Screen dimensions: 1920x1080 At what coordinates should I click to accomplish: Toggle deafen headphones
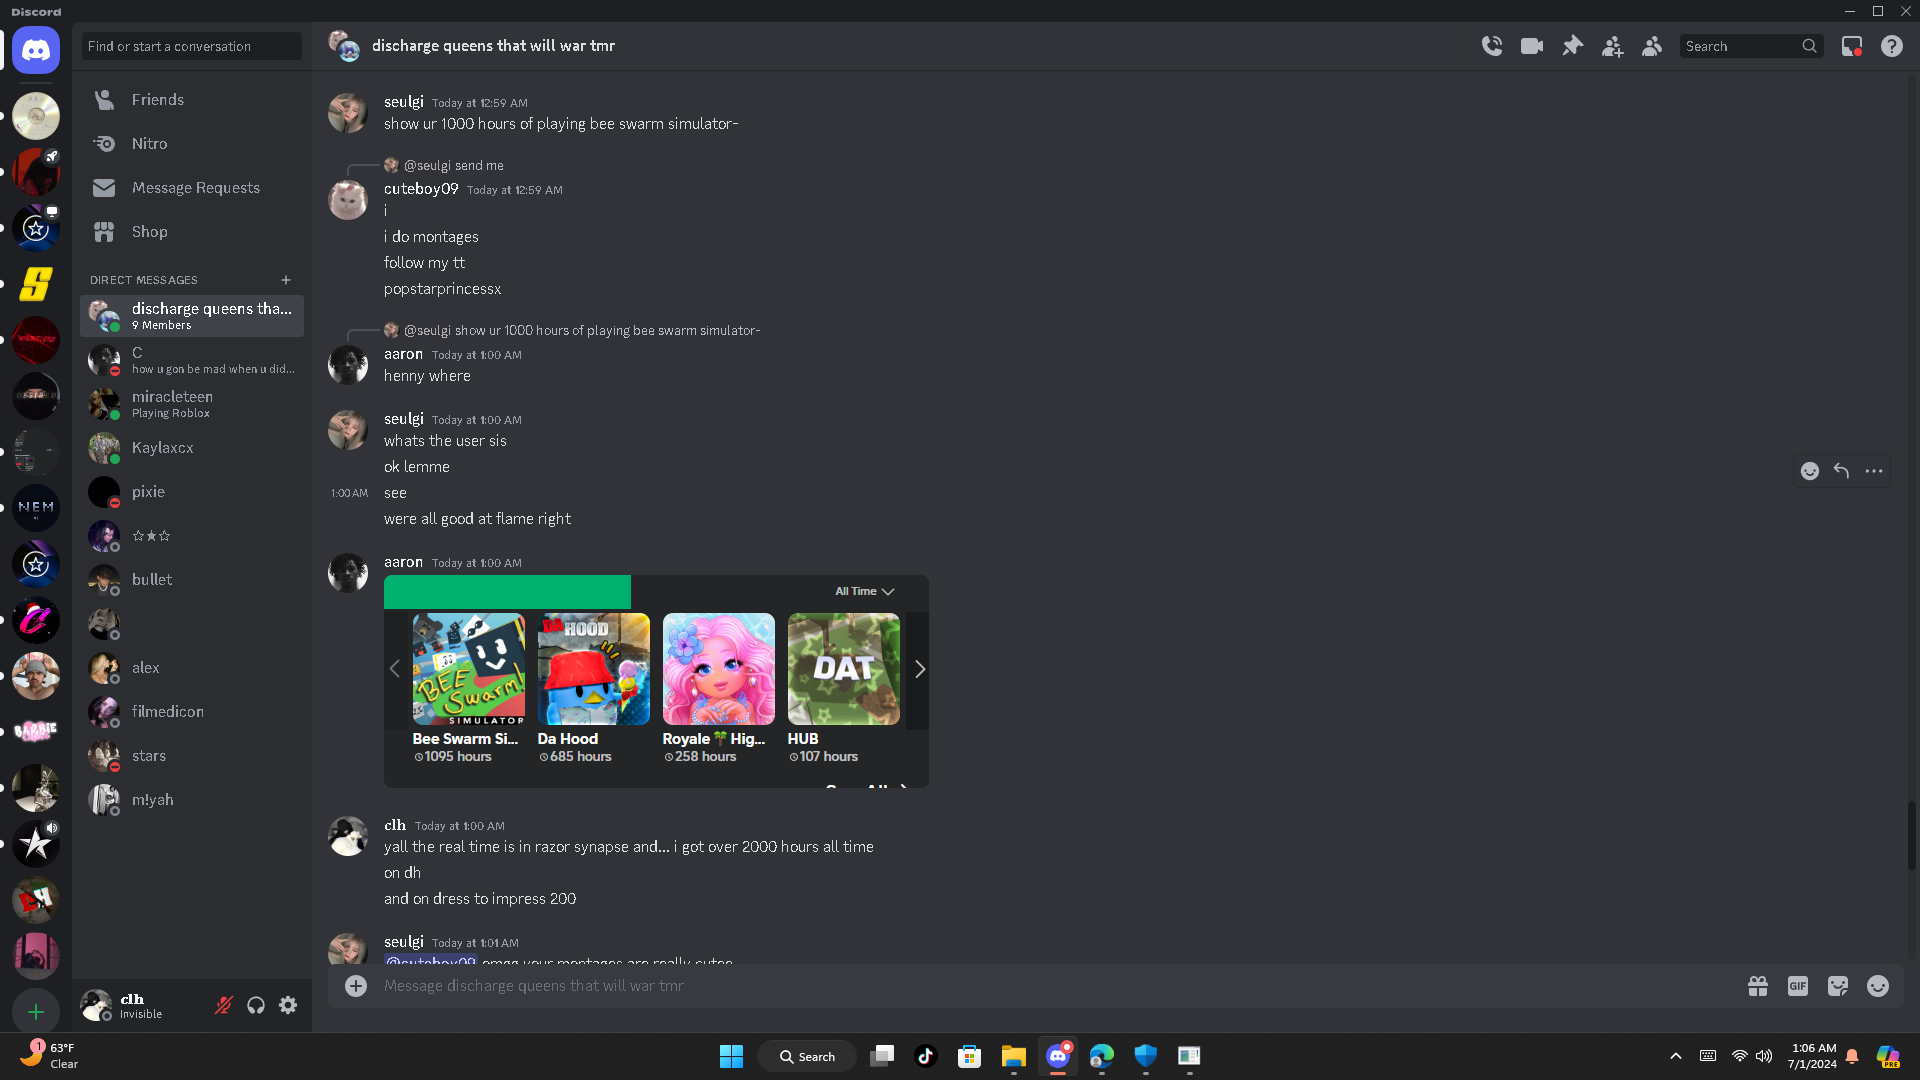tap(256, 1005)
